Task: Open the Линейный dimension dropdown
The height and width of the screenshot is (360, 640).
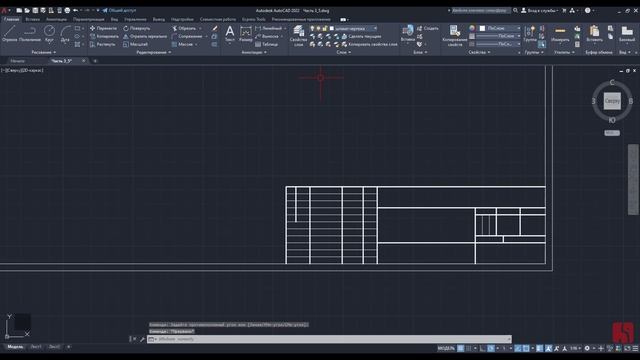Action: point(285,28)
